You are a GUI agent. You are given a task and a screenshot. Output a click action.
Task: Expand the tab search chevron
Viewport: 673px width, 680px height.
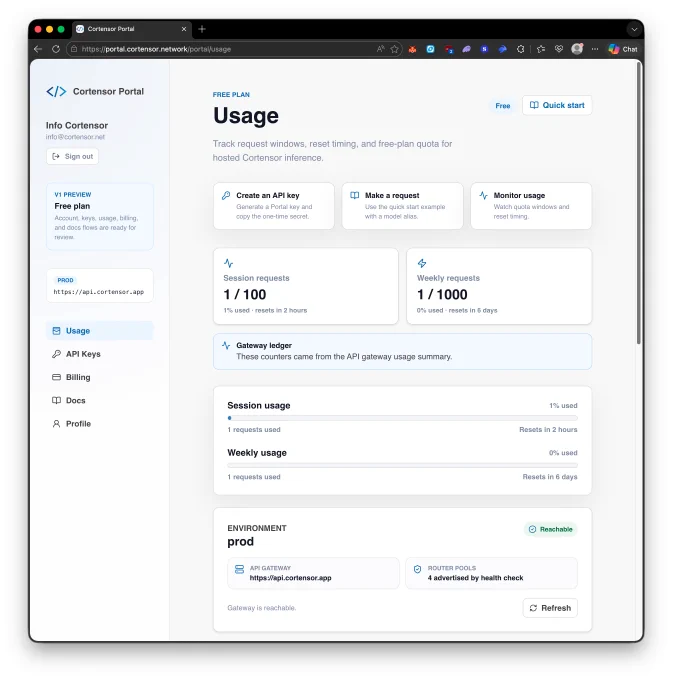[634, 29]
